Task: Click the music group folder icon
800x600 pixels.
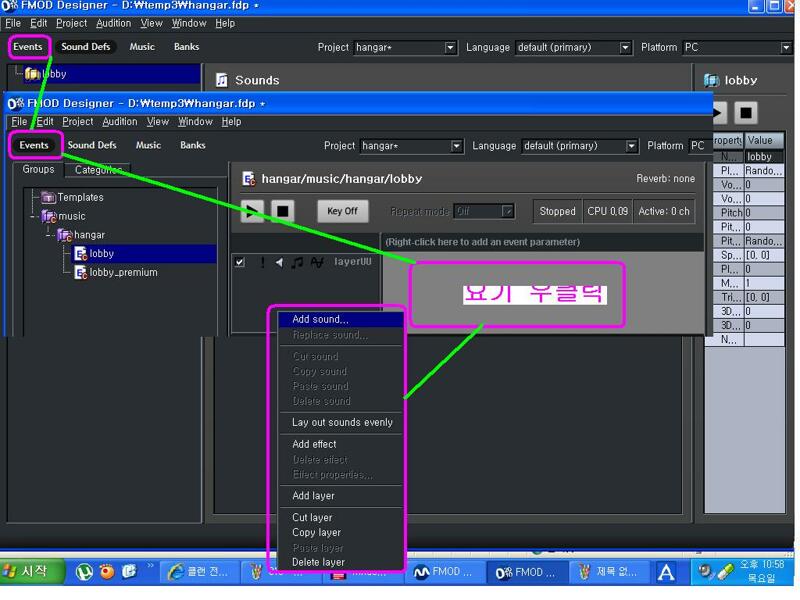Action: coord(49,216)
